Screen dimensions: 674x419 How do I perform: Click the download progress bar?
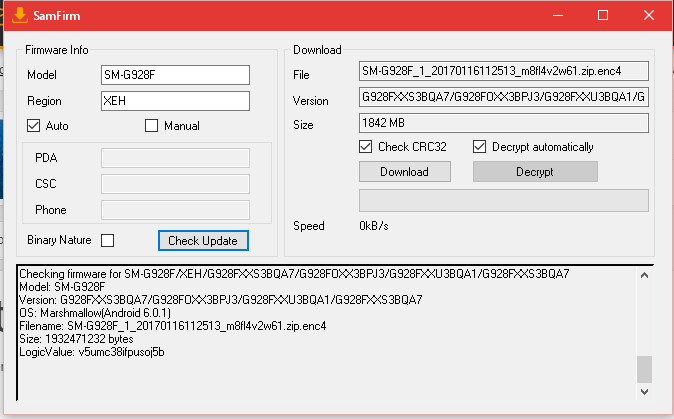(x=504, y=200)
